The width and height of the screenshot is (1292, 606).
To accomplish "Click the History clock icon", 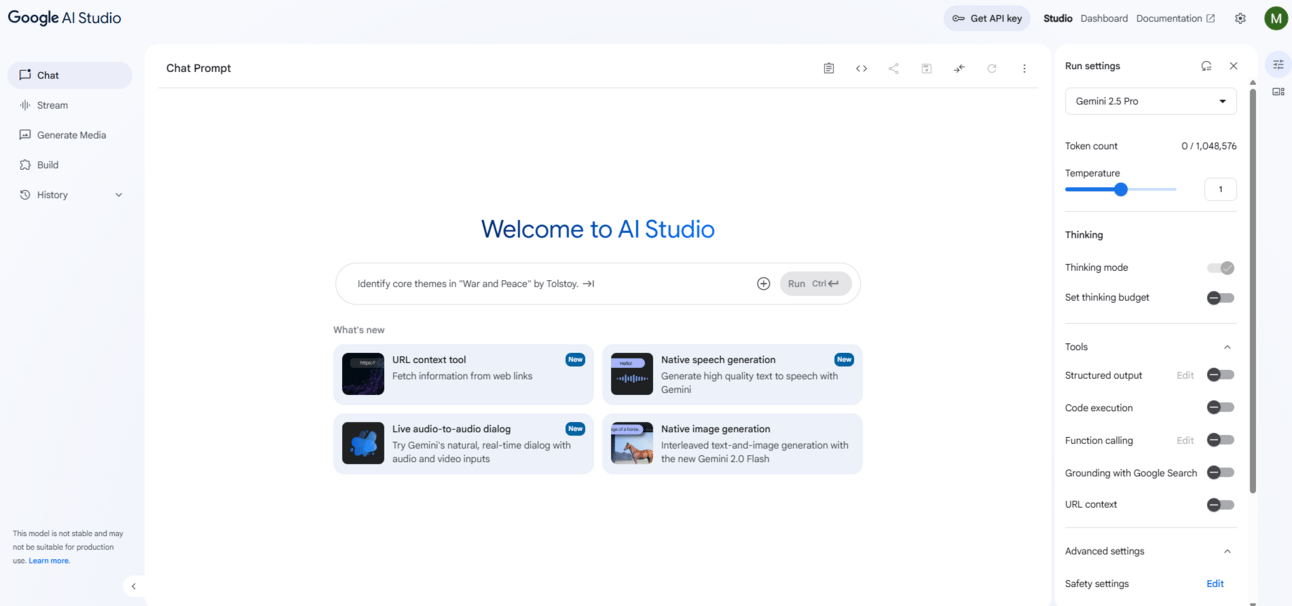I will tap(25, 195).
